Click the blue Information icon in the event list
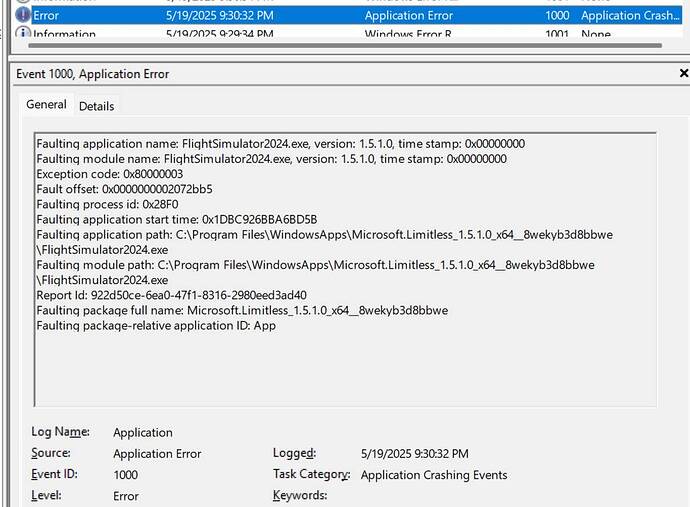 pos(22,34)
